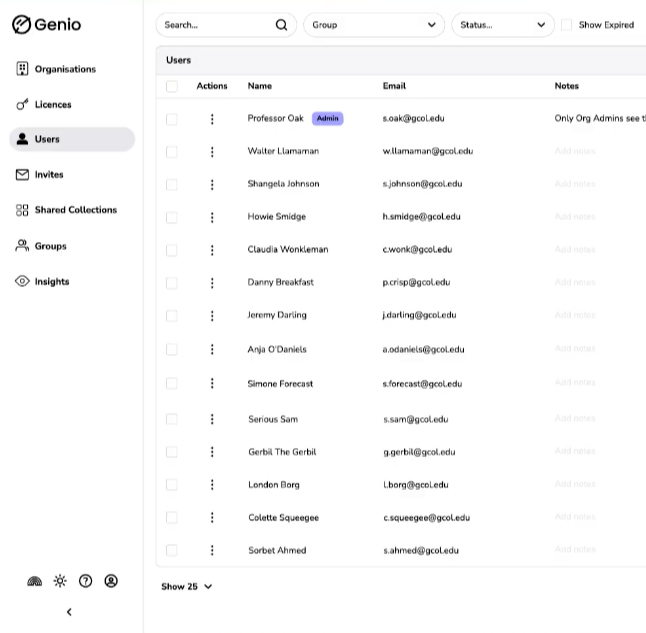
Task: Click email s.forecast@gcol.edu
Action: (422, 384)
